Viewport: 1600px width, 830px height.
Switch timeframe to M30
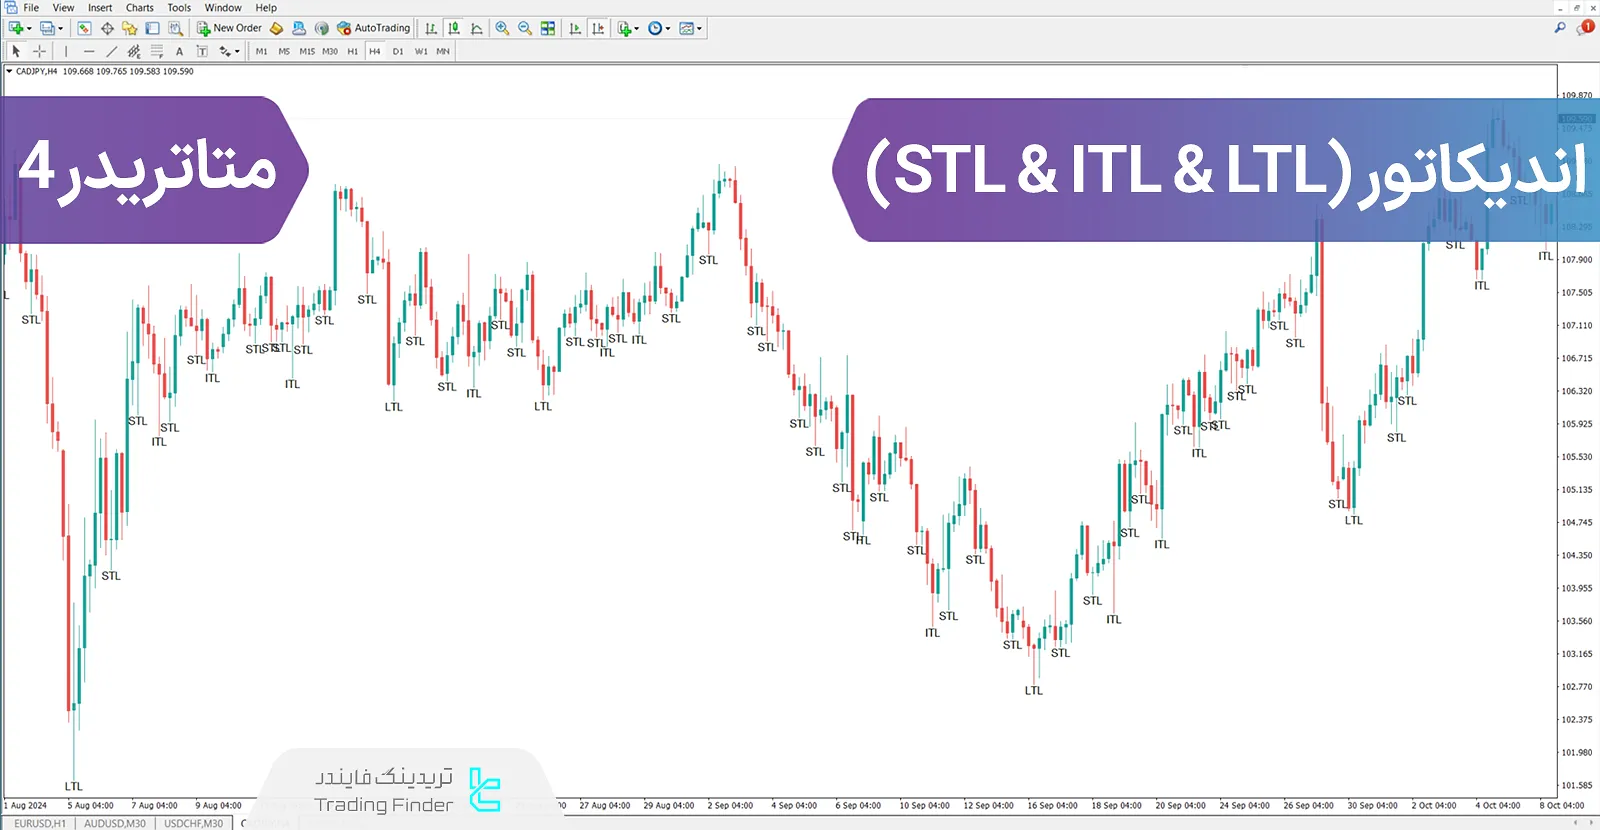330,51
